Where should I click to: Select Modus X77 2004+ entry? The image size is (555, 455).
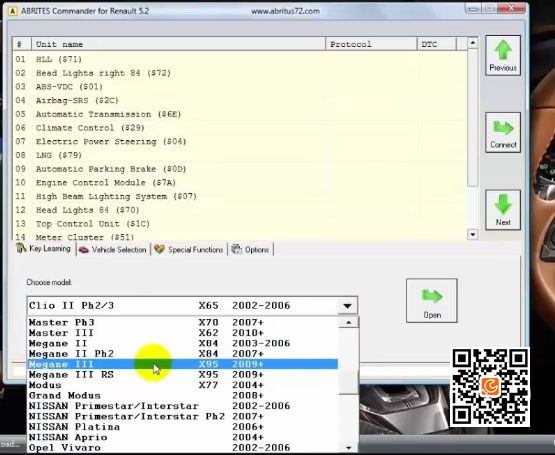coord(183,385)
